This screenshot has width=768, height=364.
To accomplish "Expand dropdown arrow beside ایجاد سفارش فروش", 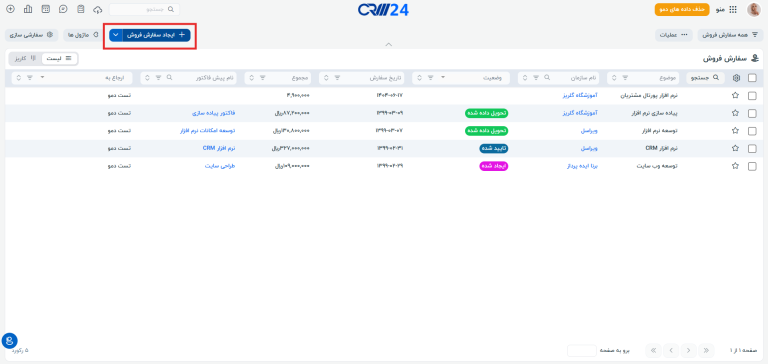I will [116, 35].
